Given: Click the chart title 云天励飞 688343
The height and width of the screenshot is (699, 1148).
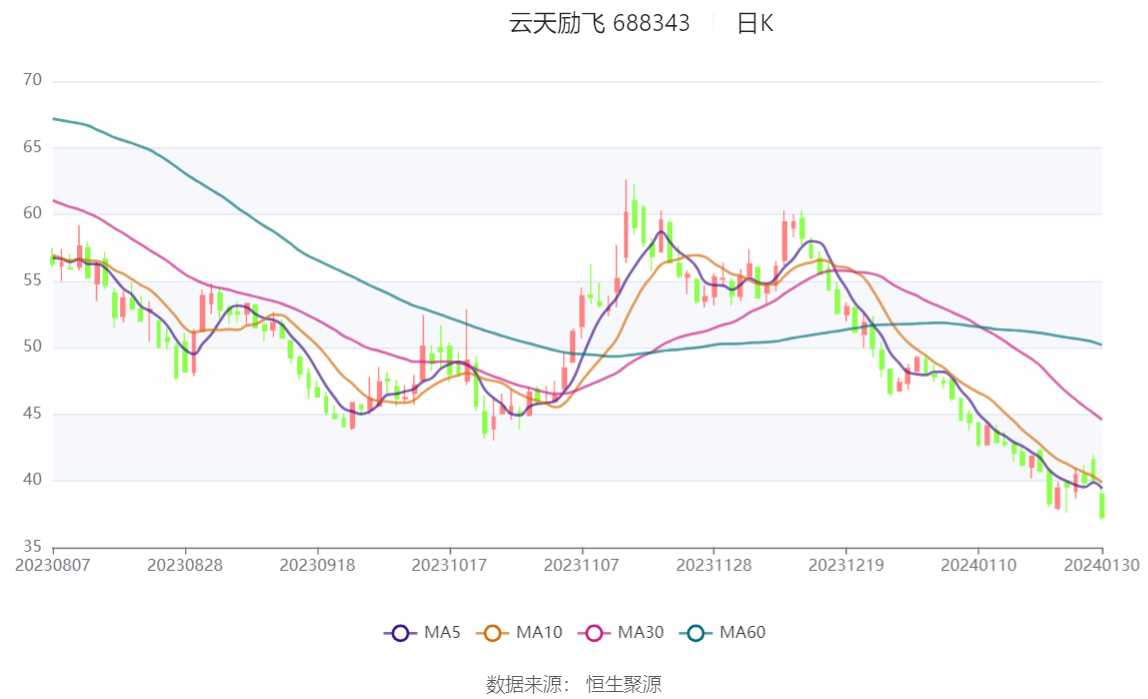Looking at the screenshot, I should [x=599, y=23].
